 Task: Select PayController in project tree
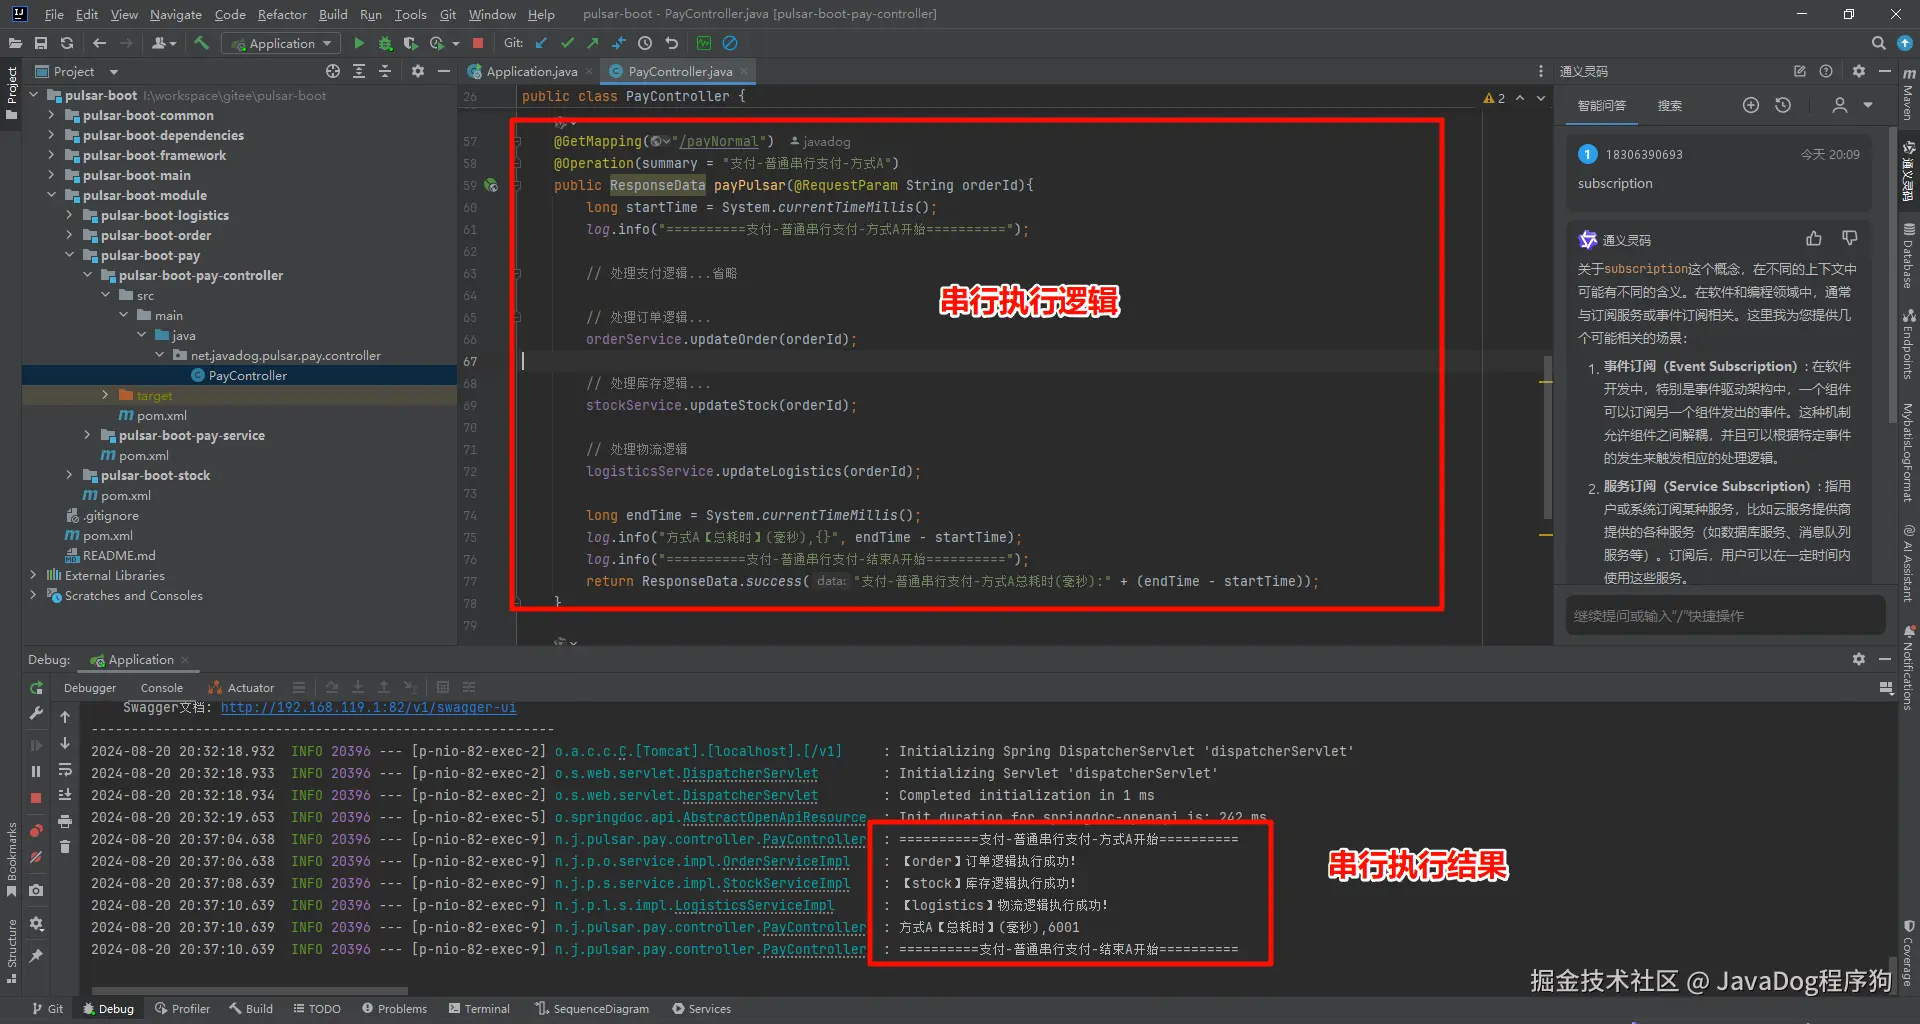tap(247, 375)
